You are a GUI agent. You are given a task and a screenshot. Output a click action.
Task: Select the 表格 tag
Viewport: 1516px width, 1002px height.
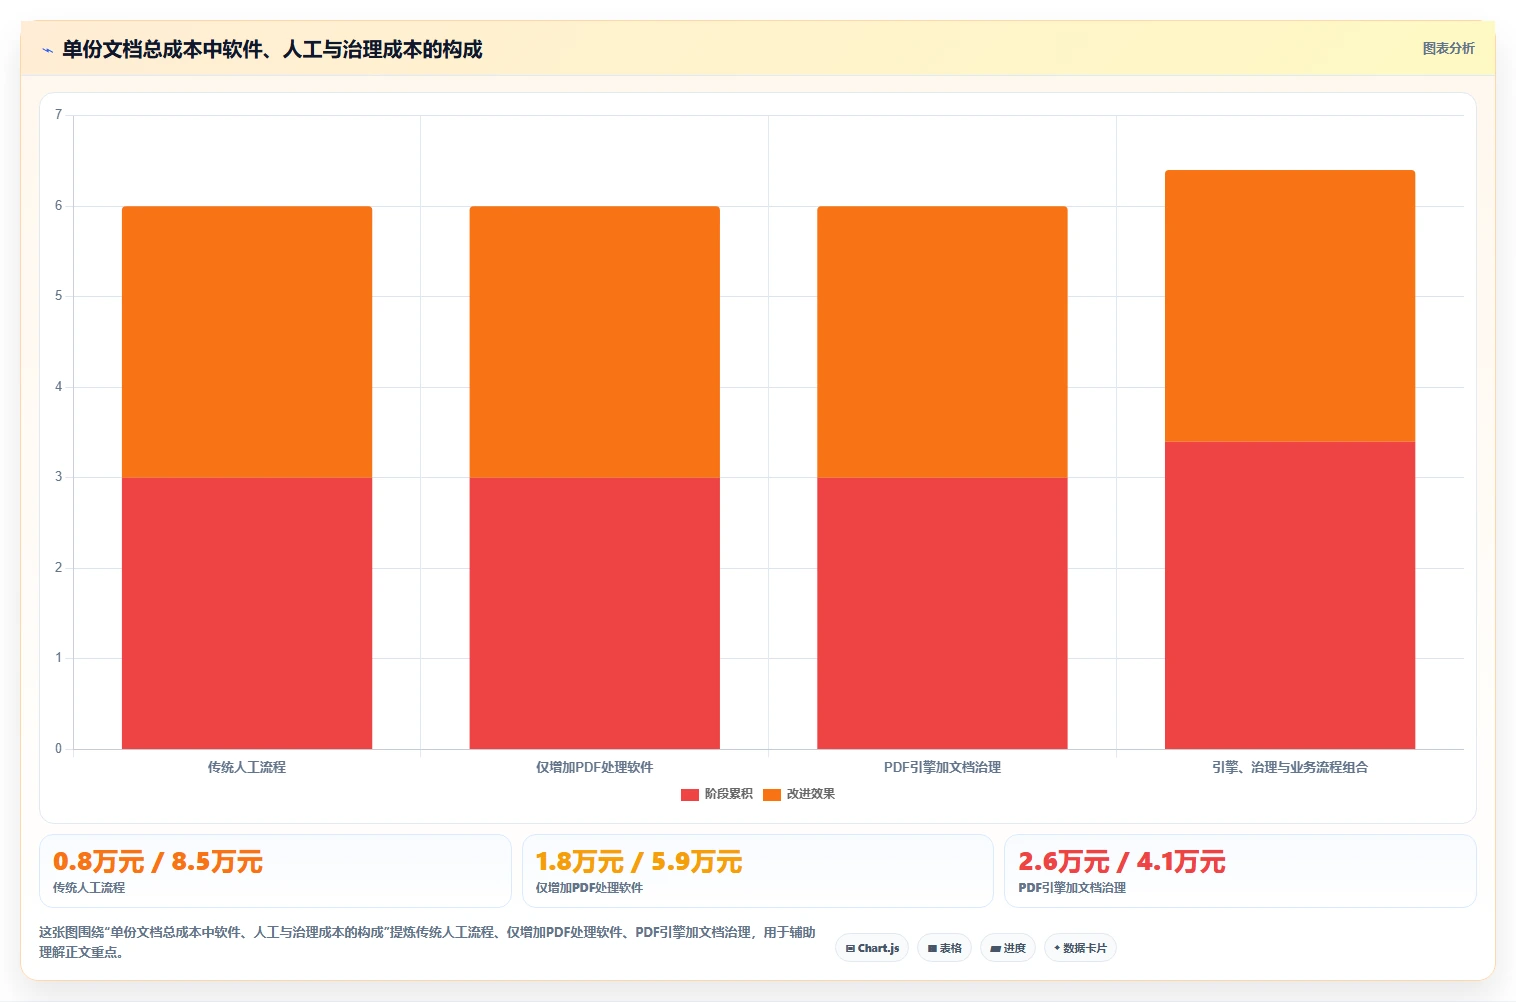944,948
